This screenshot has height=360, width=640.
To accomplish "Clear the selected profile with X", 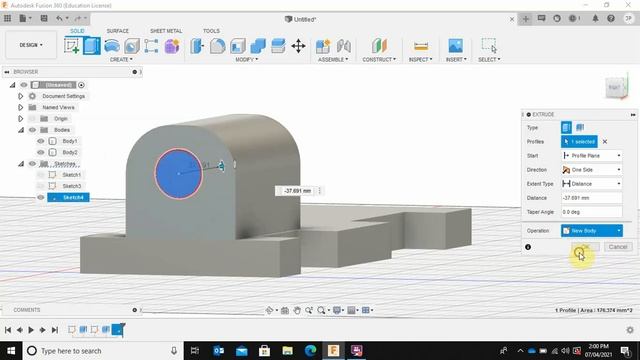I will 605,142.
